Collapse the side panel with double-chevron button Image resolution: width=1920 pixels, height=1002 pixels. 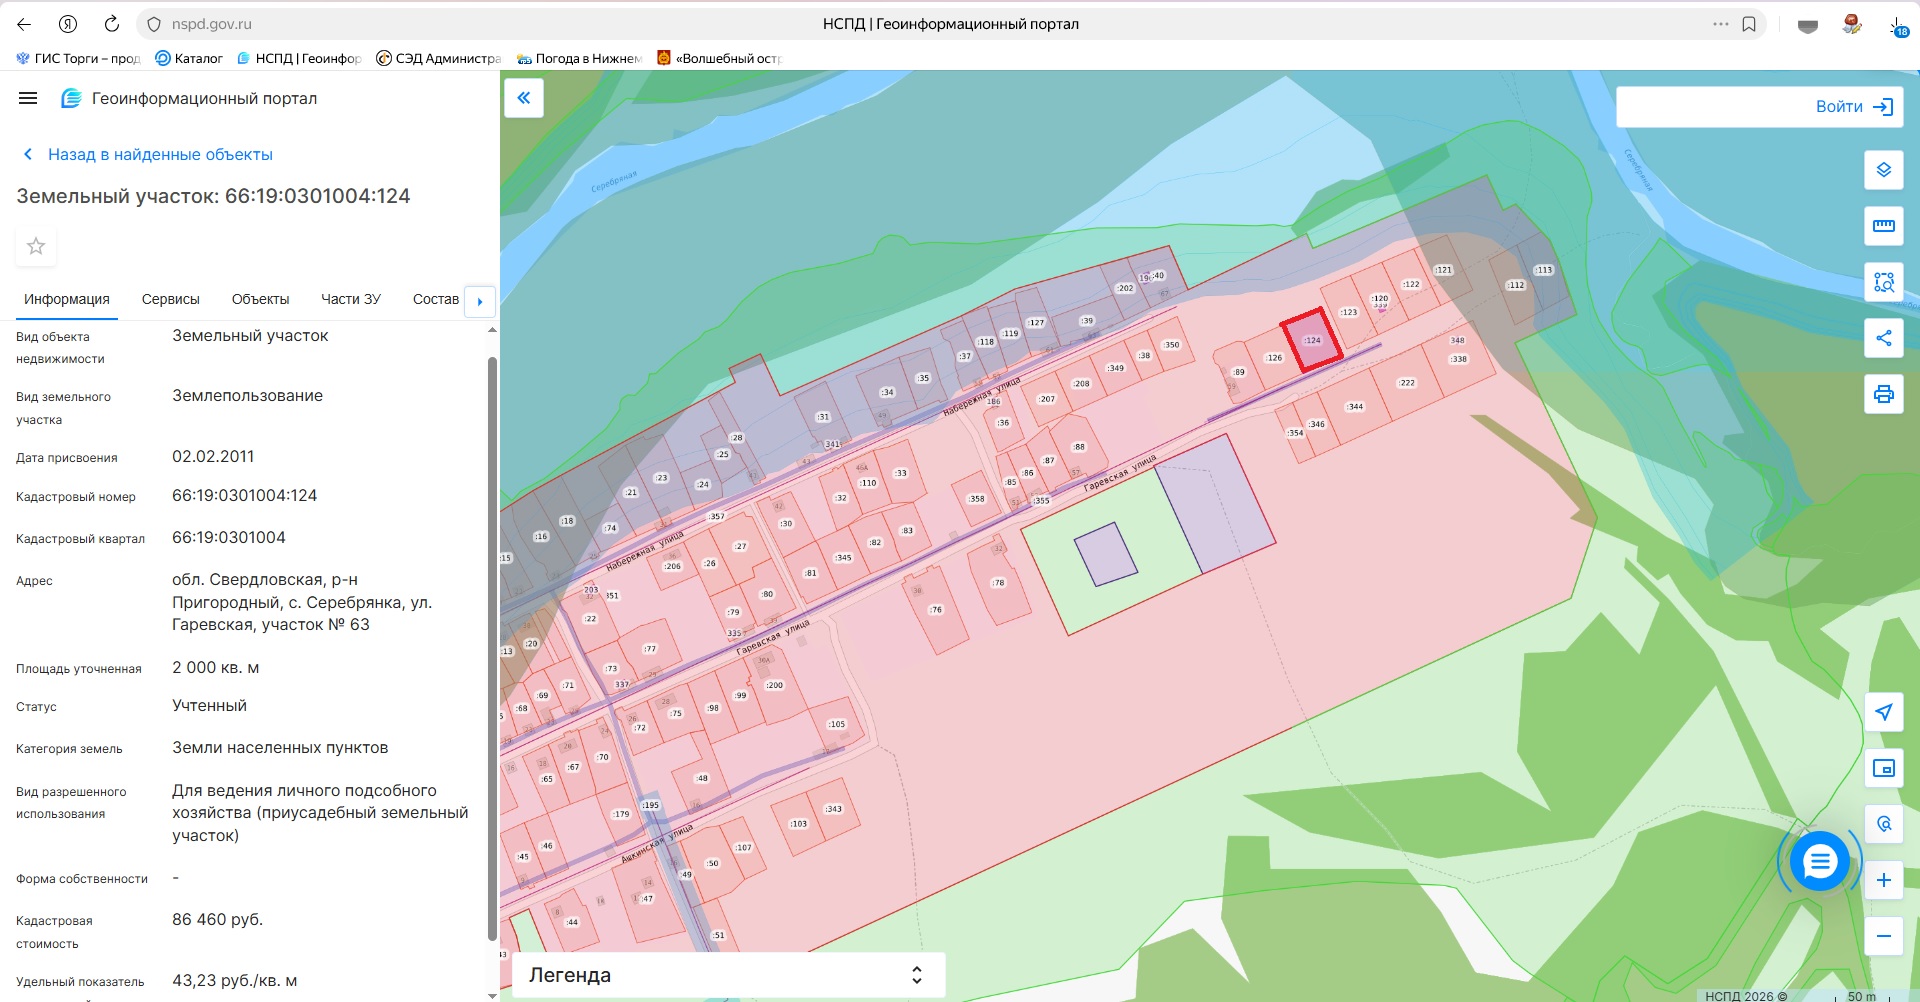524,98
